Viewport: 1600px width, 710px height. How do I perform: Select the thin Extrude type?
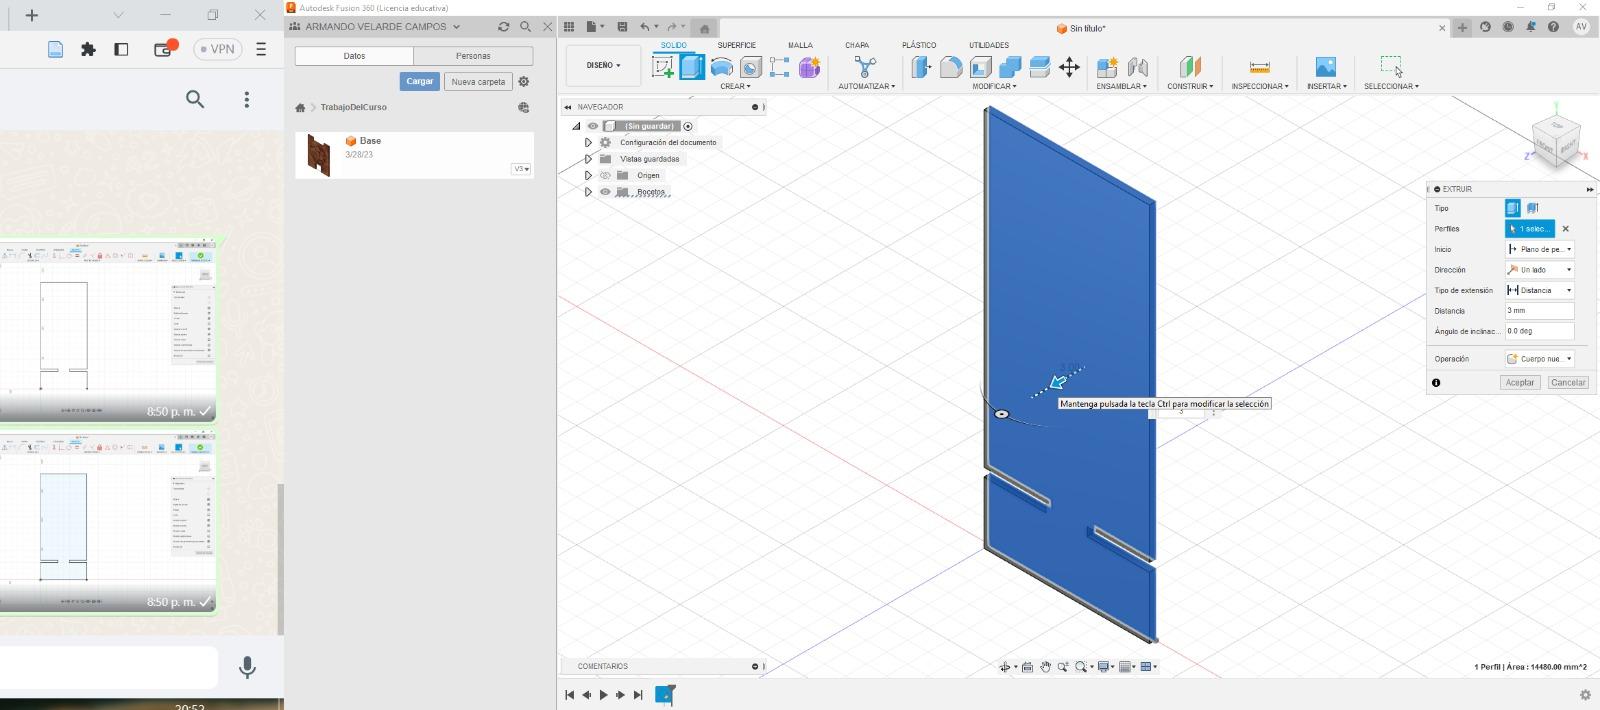point(1532,208)
